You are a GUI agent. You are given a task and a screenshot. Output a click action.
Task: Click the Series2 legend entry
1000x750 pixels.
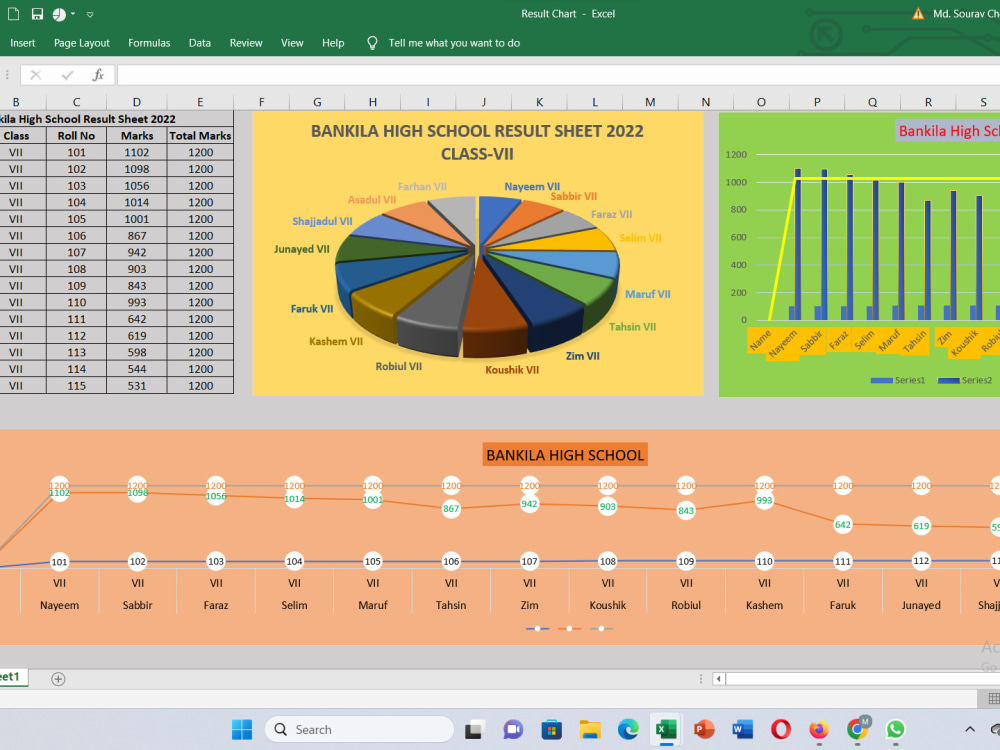pyautogui.click(x=965, y=380)
